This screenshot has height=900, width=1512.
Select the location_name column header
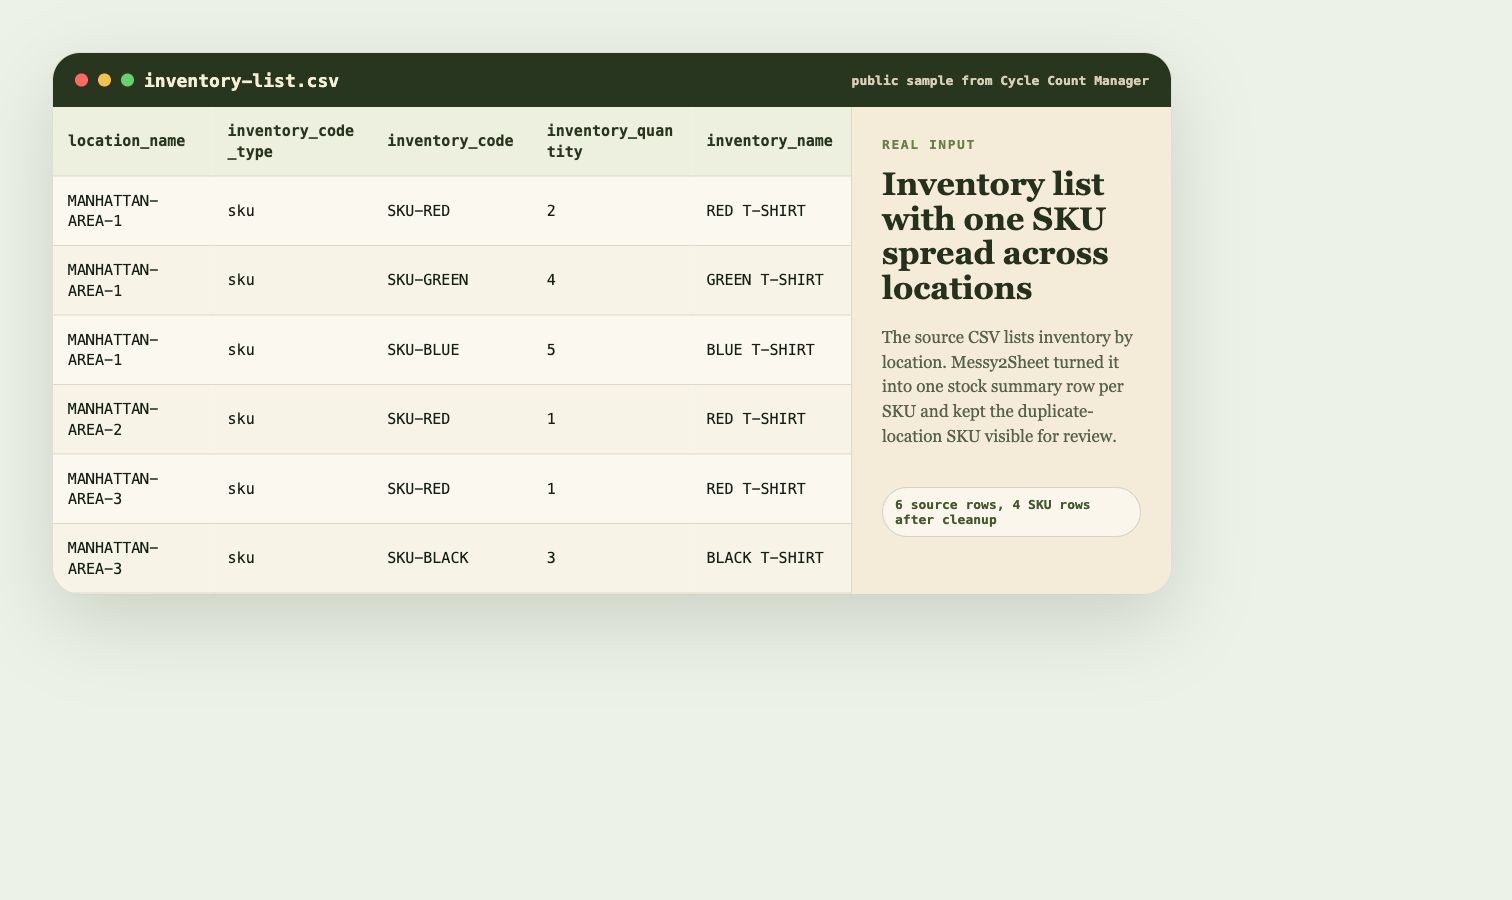coord(133,141)
